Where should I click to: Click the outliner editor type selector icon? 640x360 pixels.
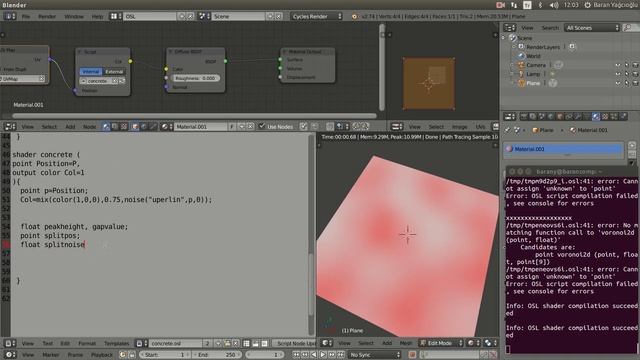(x=509, y=28)
